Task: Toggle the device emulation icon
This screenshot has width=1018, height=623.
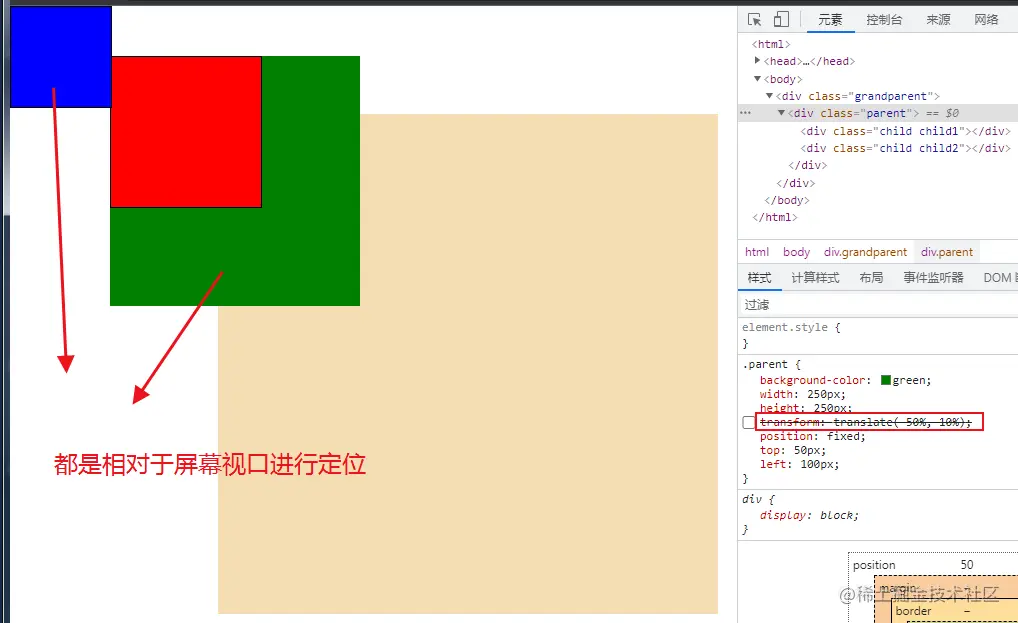Action: [781, 18]
